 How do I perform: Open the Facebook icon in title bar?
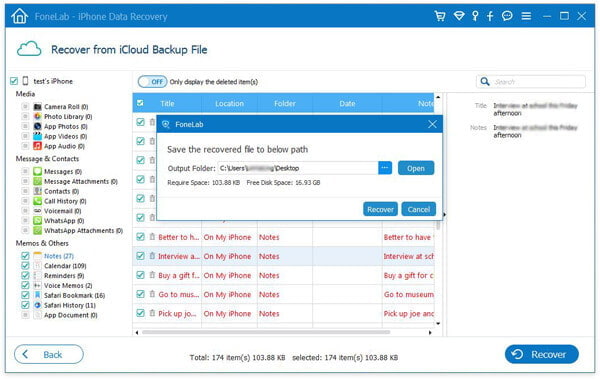[490, 16]
